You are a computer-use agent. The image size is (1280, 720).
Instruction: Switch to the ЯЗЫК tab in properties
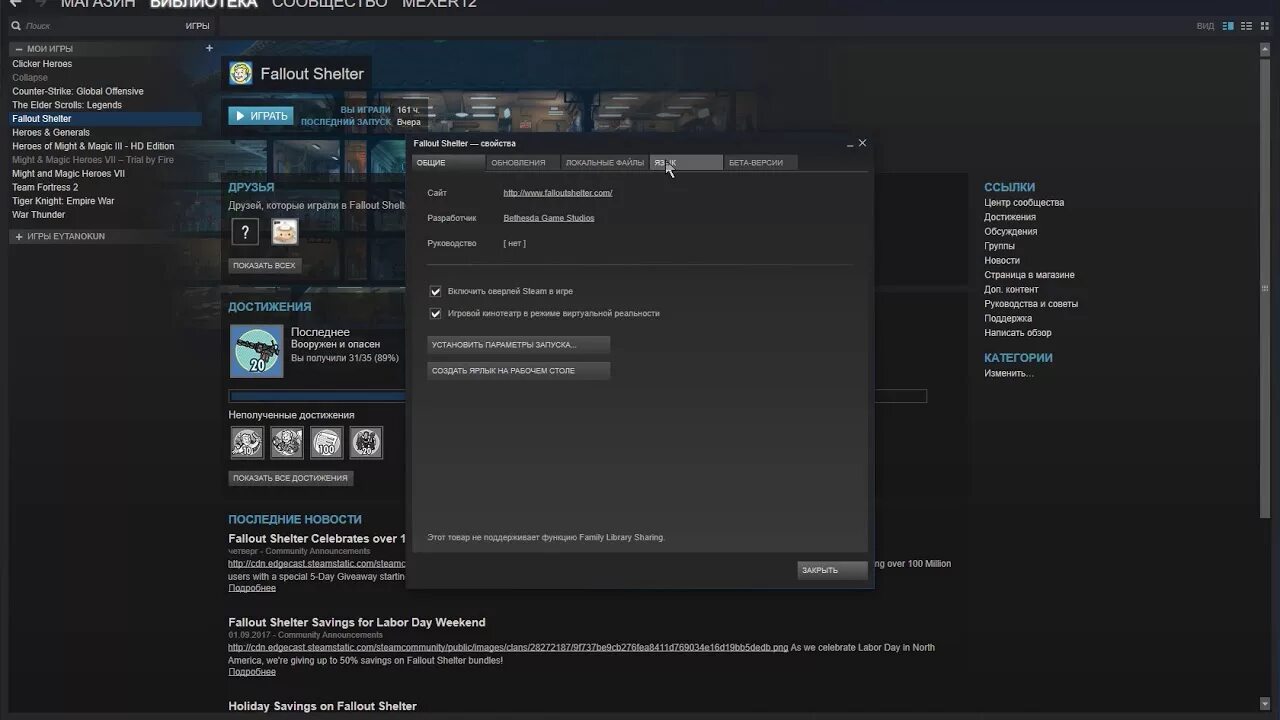(686, 162)
